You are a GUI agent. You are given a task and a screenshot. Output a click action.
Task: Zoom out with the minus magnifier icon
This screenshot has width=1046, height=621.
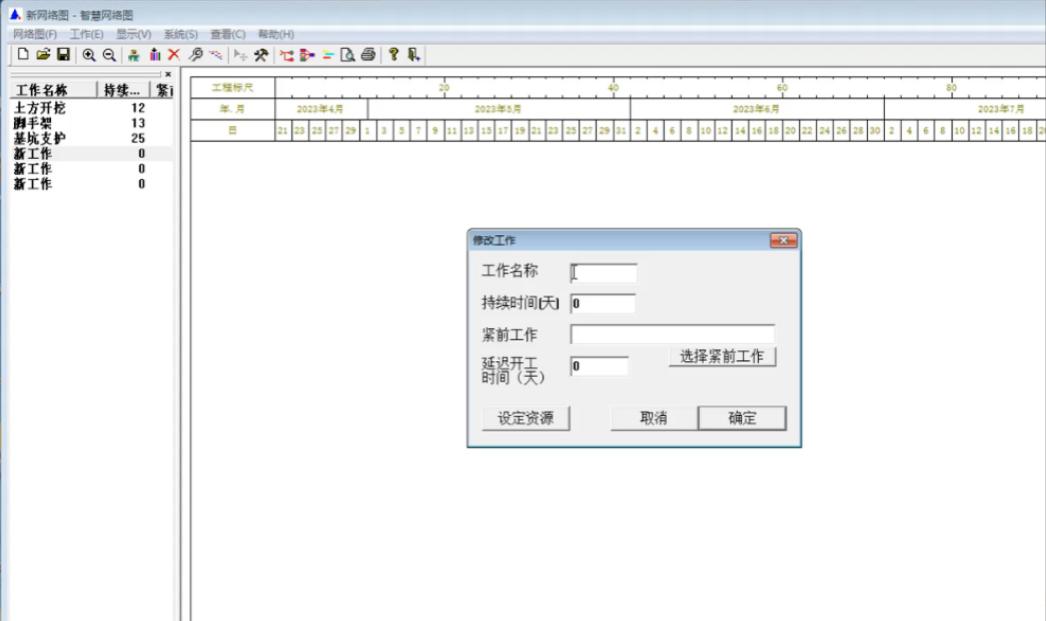[109, 55]
